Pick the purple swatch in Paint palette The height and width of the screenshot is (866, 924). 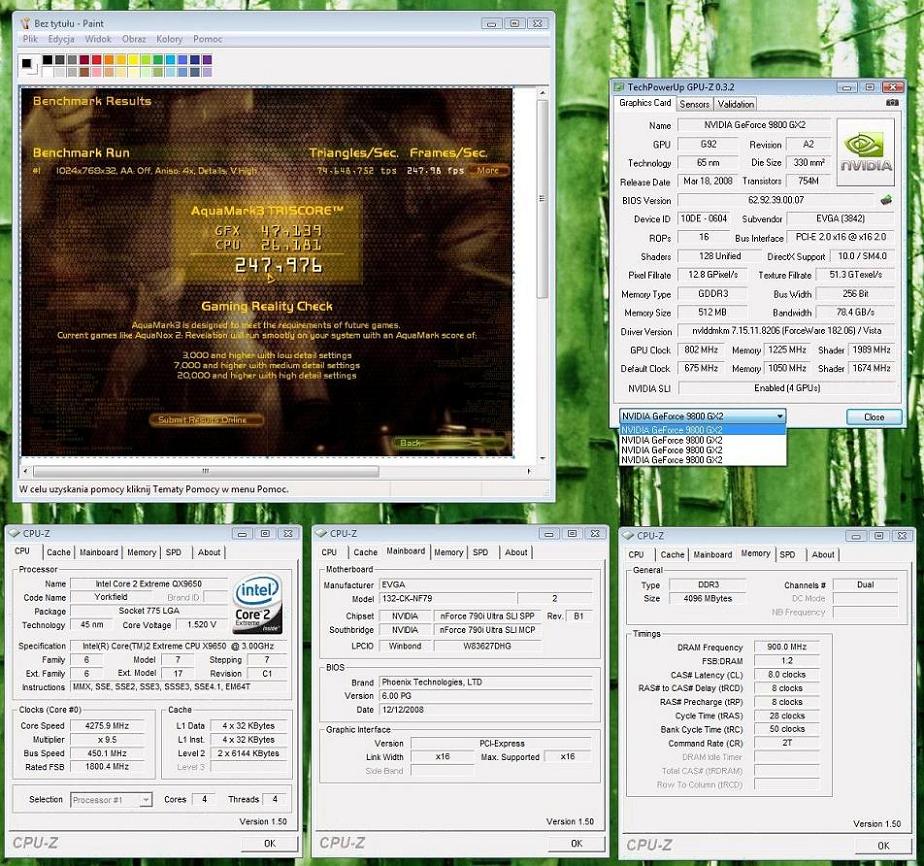(207, 60)
